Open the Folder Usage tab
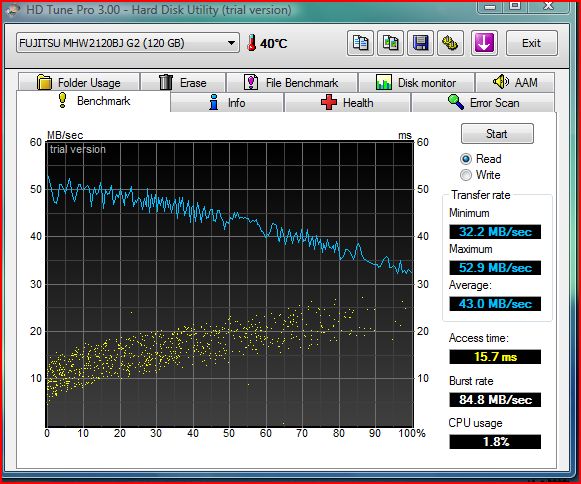Viewport: 581px width, 484px height. [79, 82]
